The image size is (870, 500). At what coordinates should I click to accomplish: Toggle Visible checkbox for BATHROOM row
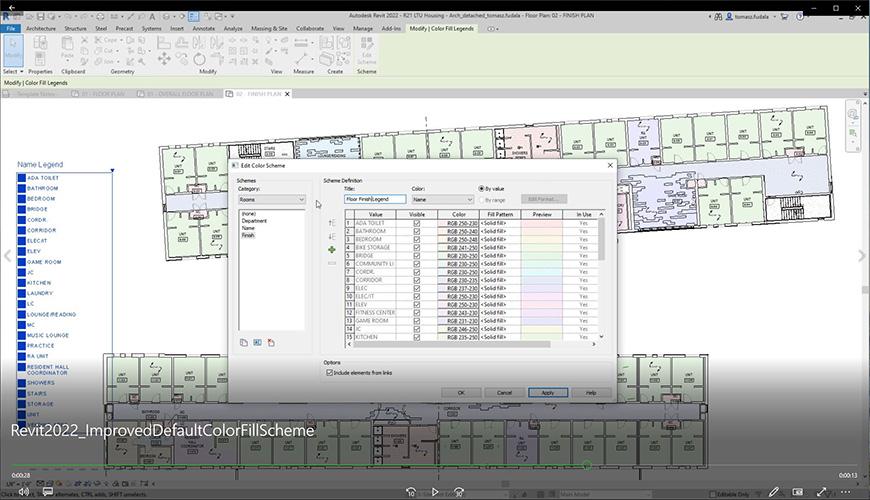pyautogui.click(x=417, y=231)
